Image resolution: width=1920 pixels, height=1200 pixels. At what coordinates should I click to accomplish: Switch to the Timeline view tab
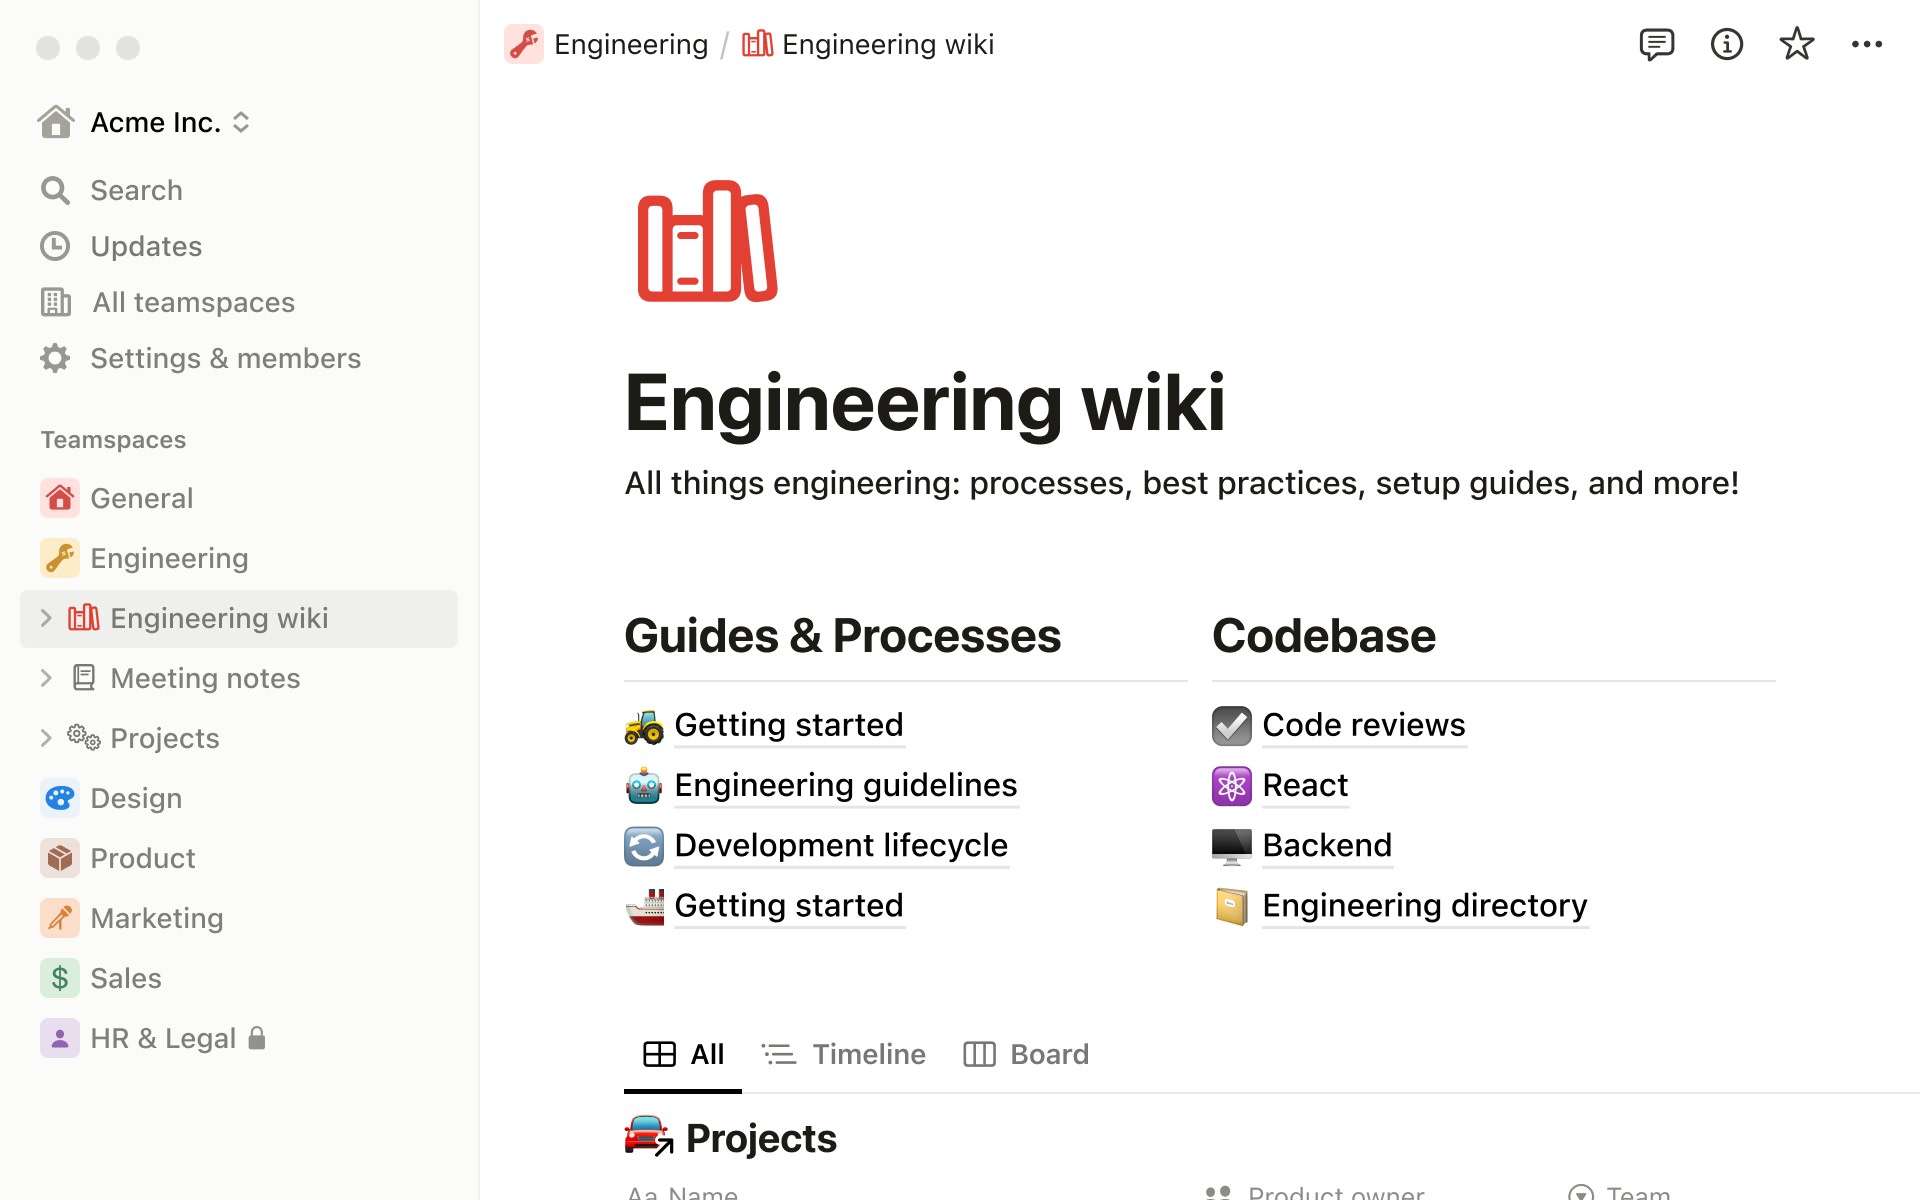845,1053
